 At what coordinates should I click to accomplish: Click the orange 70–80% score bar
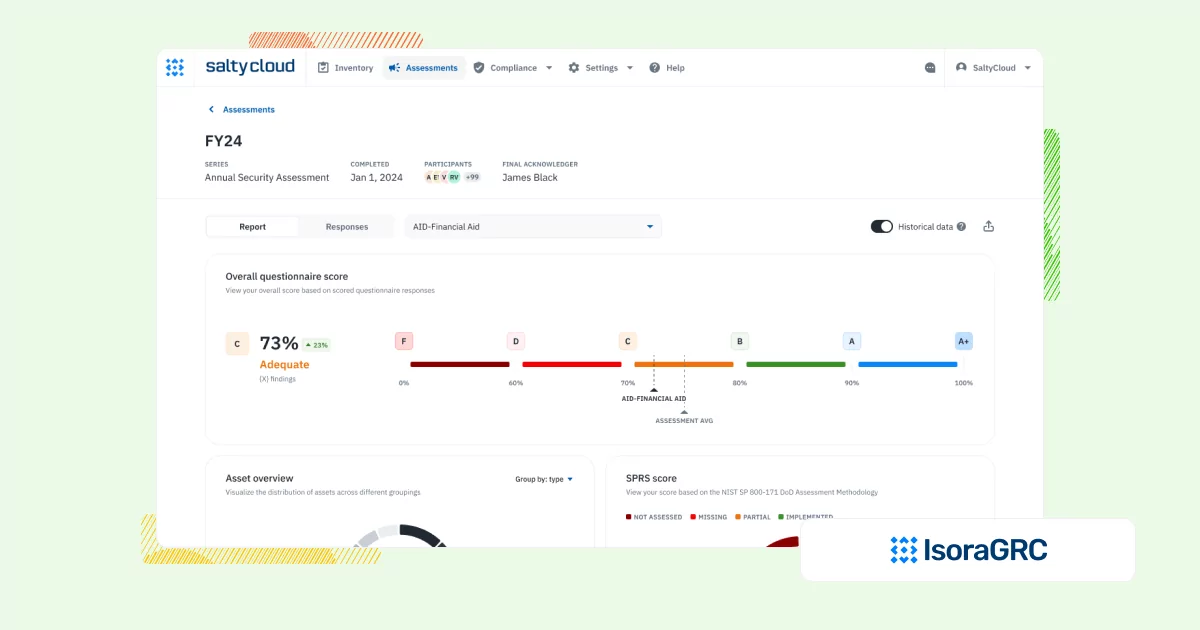click(x=684, y=365)
